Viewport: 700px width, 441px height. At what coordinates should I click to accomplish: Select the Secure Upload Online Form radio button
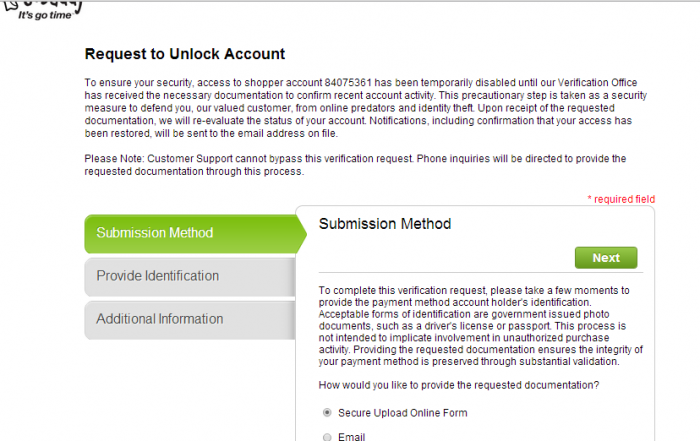pos(327,412)
